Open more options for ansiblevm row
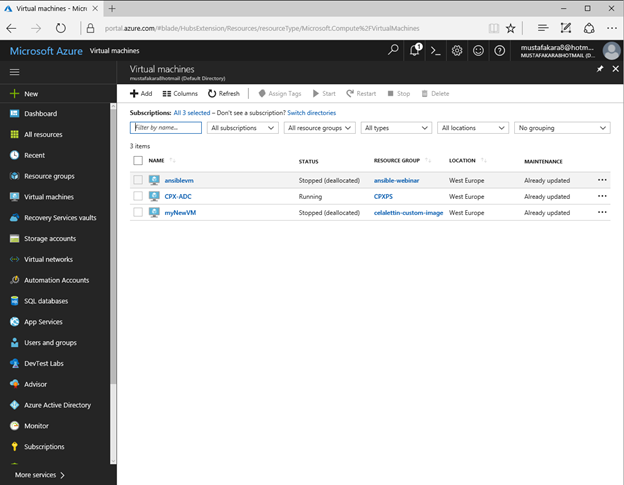Image resolution: width=624 pixels, height=485 pixels. pos(602,180)
